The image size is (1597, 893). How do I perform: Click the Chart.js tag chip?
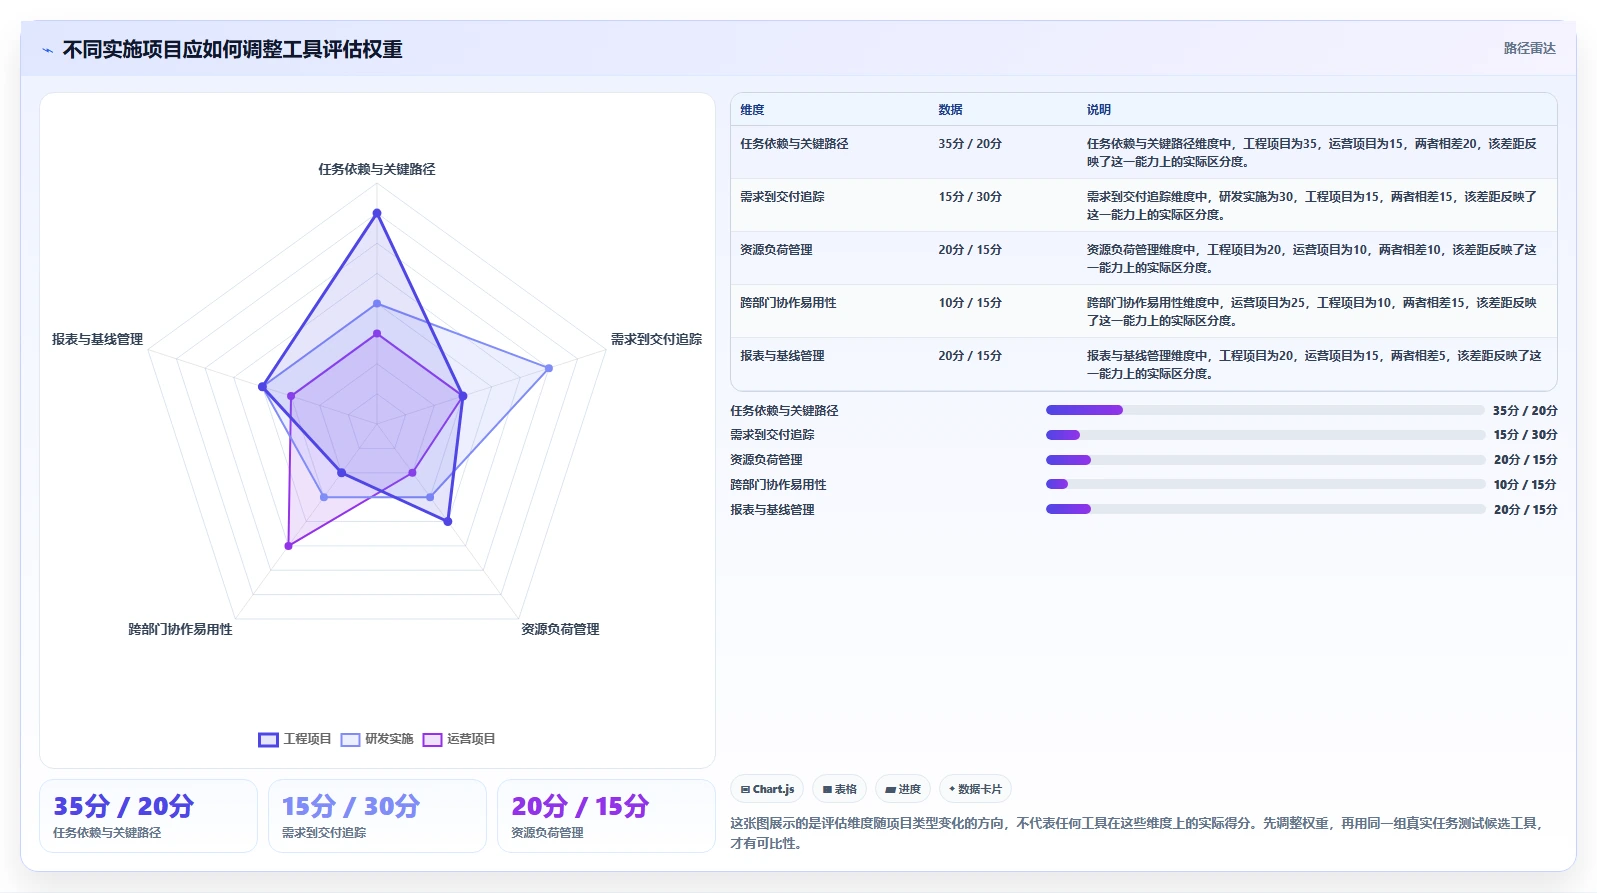[x=767, y=789]
